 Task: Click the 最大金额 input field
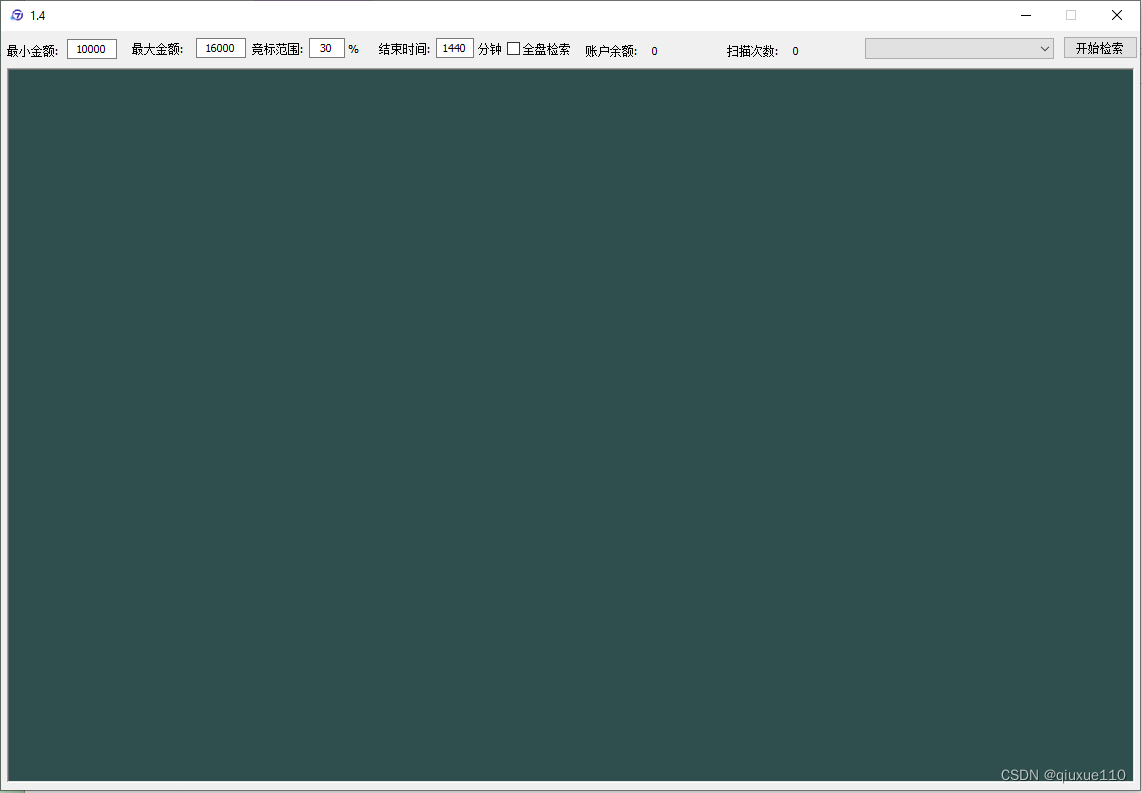pos(221,48)
